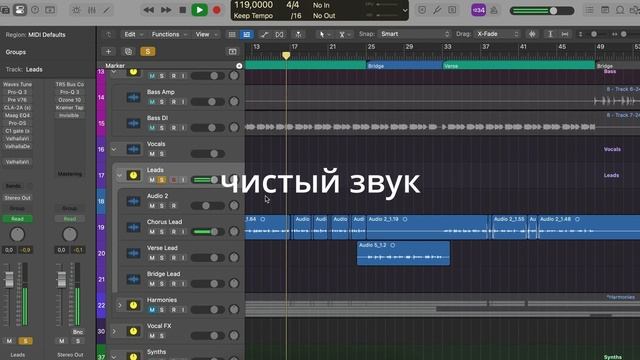Click the tempo value 119,0000
The height and width of the screenshot is (360, 640).
pyautogui.click(x=253, y=5)
